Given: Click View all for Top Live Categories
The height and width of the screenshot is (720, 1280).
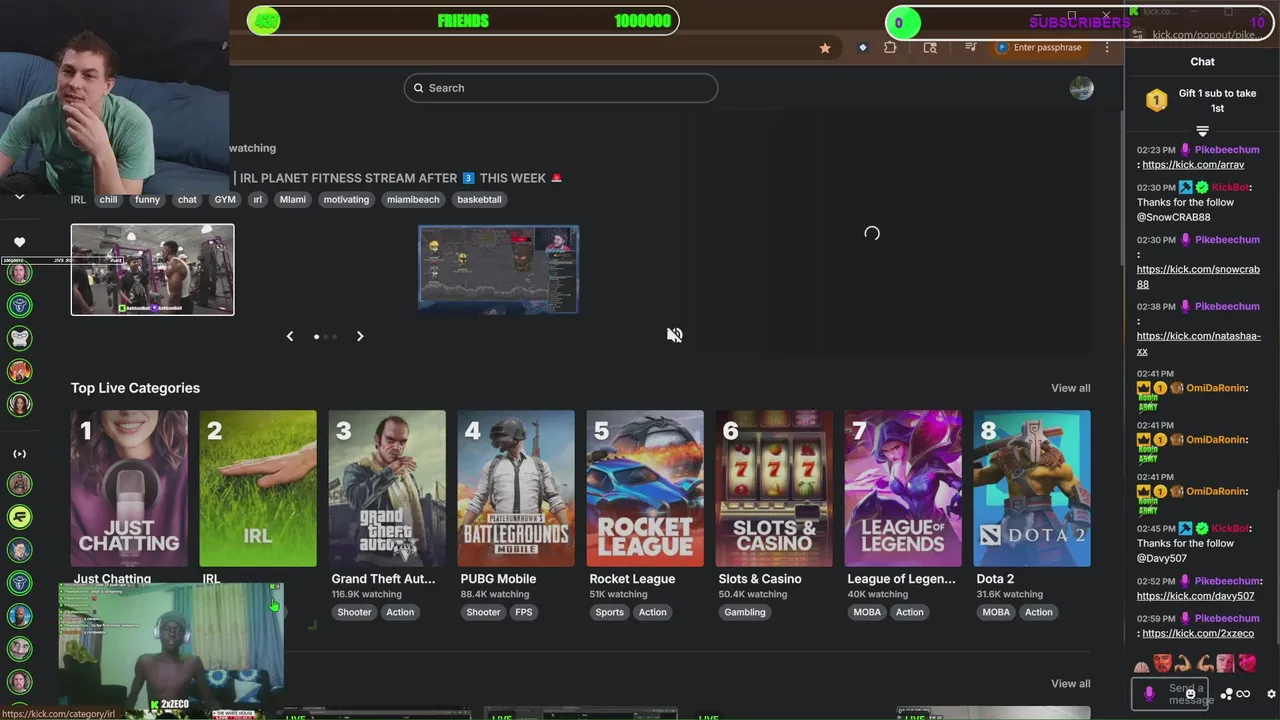Looking at the screenshot, I should pos(1070,388).
